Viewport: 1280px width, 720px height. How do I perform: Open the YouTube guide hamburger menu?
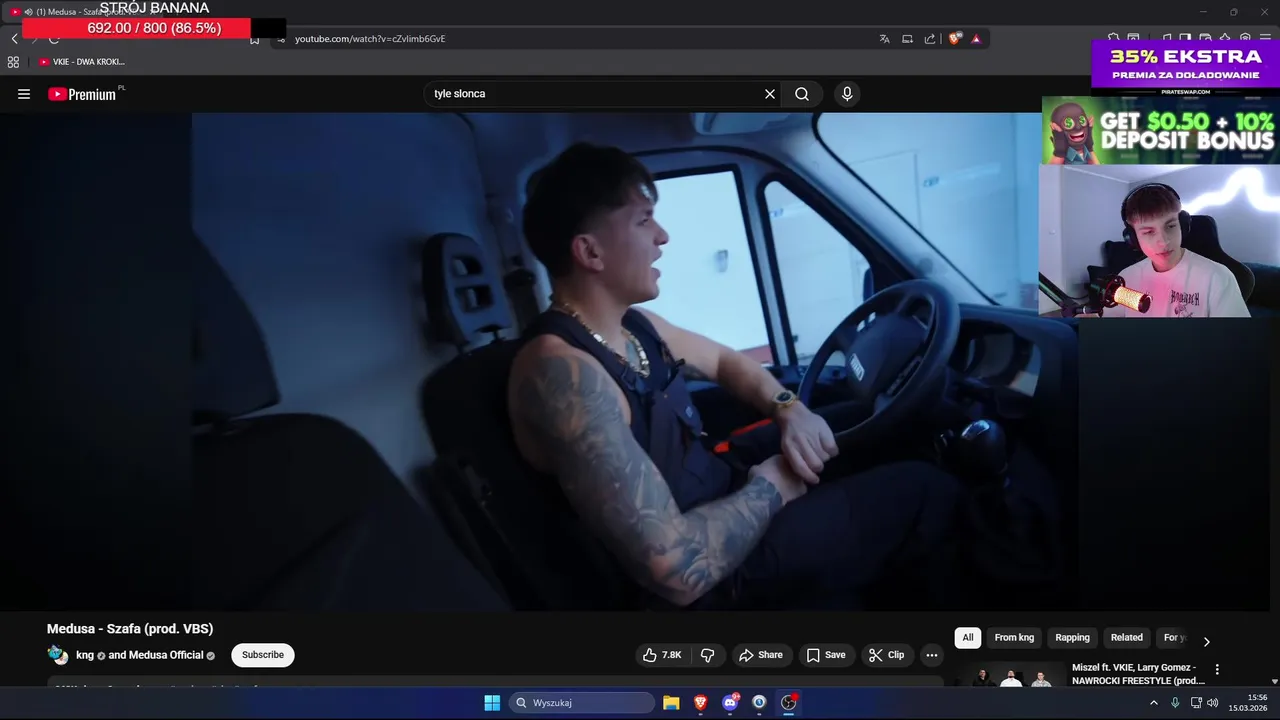pos(24,94)
